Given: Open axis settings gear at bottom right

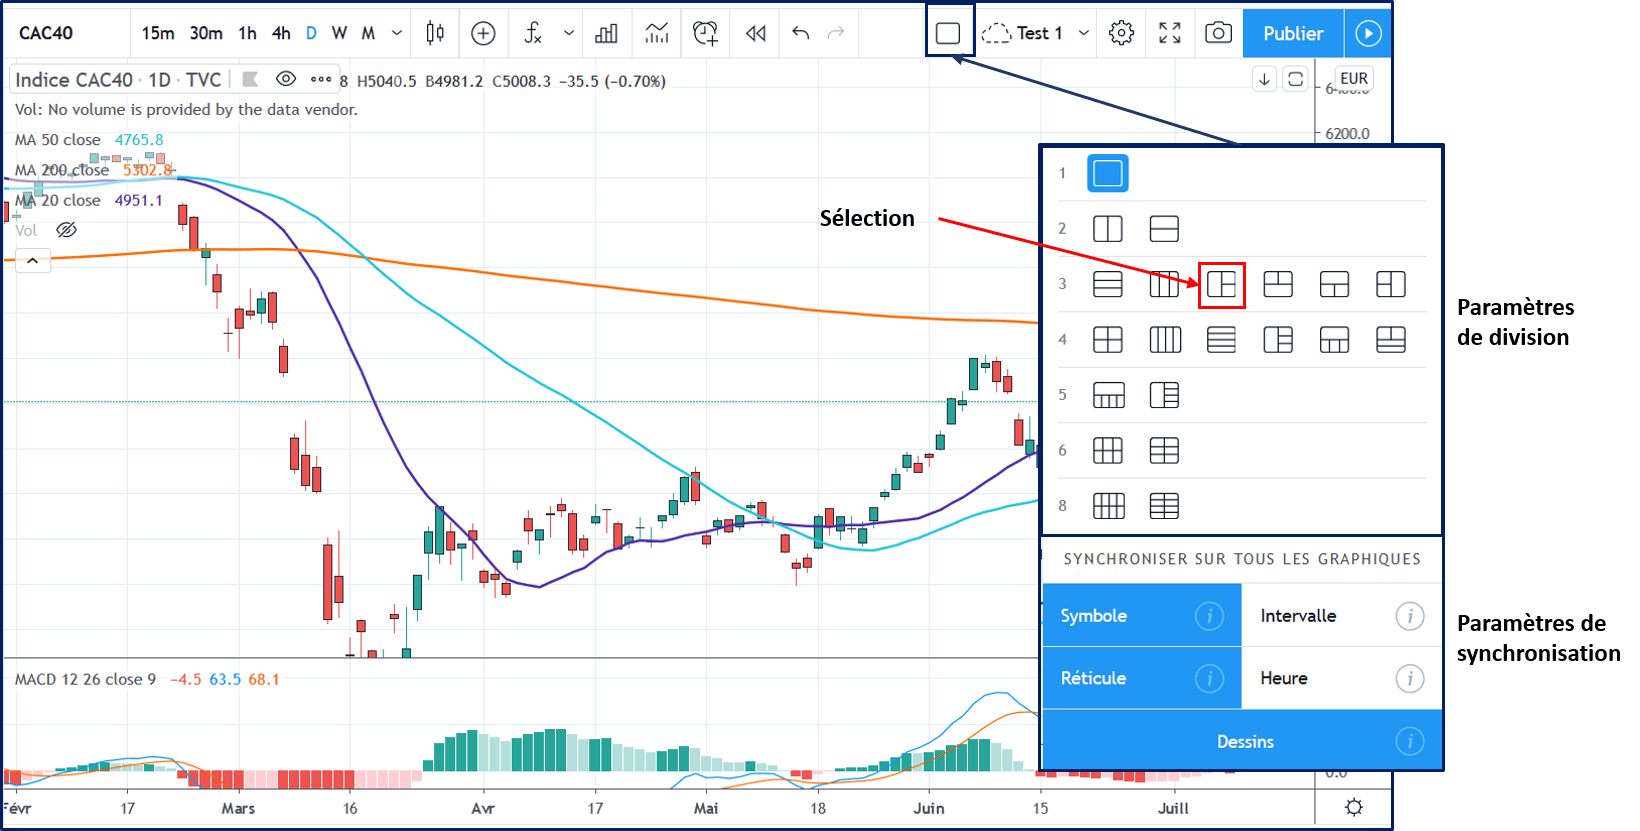Looking at the screenshot, I should (1354, 807).
